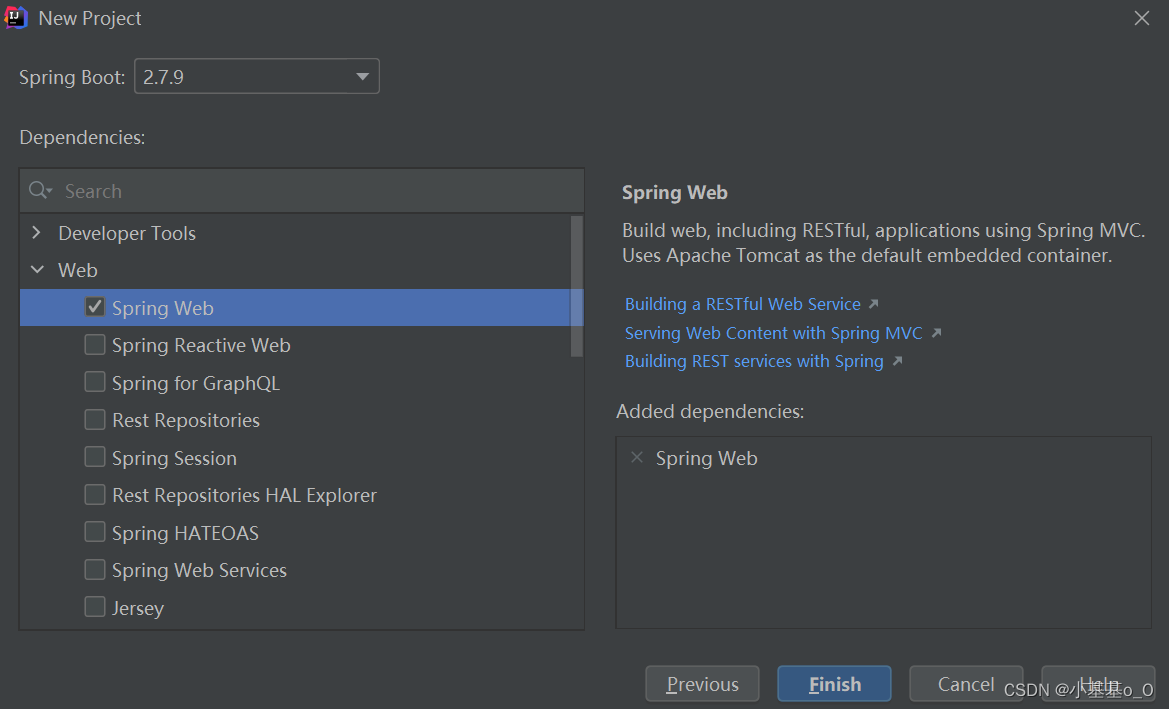Open Building a RESTful Web Service link
This screenshot has width=1169, height=709.
point(743,304)
